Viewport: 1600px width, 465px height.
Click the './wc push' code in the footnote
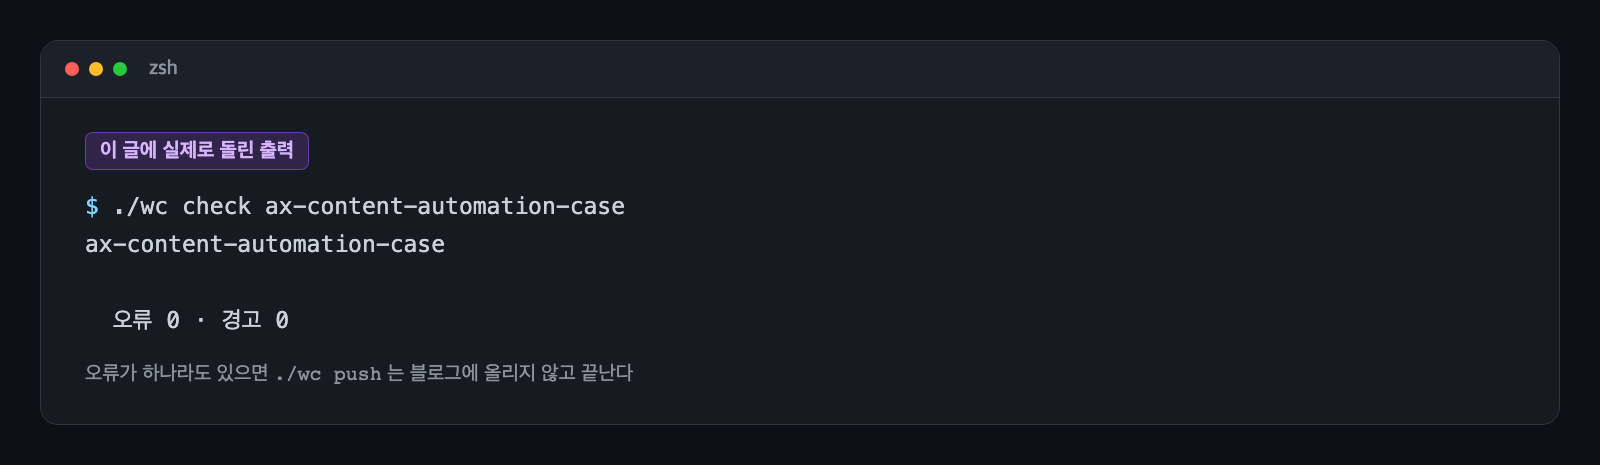coord(328,374)
